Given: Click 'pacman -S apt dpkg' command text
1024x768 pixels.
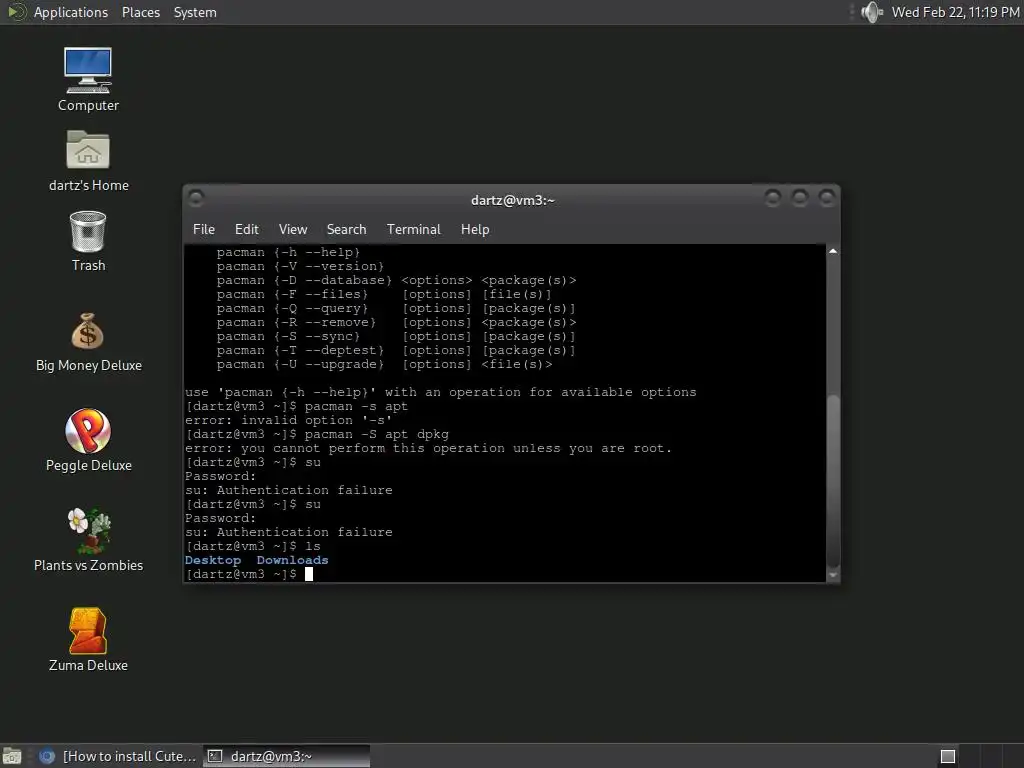Looking at the screenshot, I should point(376,434).
